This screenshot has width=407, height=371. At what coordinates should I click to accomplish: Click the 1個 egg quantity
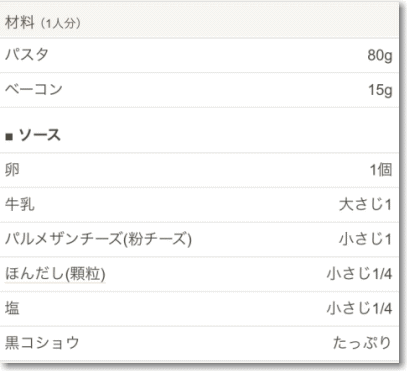[381, 170]
